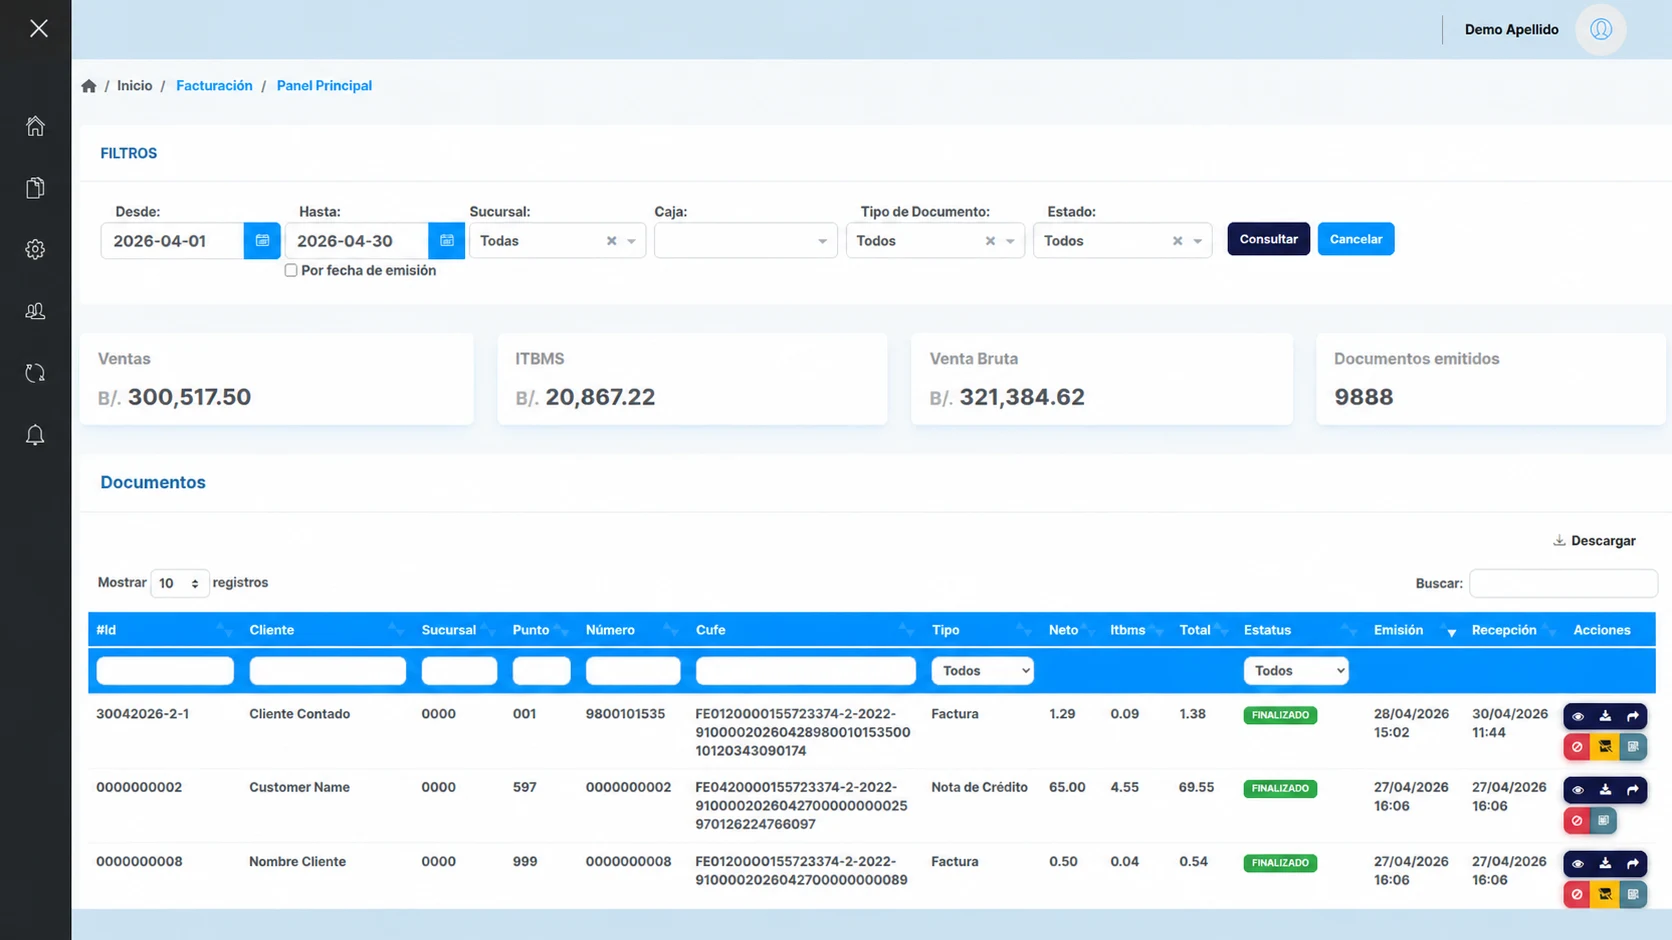
Task: Clear the Tipo de Documento selection X
Action: click(x=990, y=241)
